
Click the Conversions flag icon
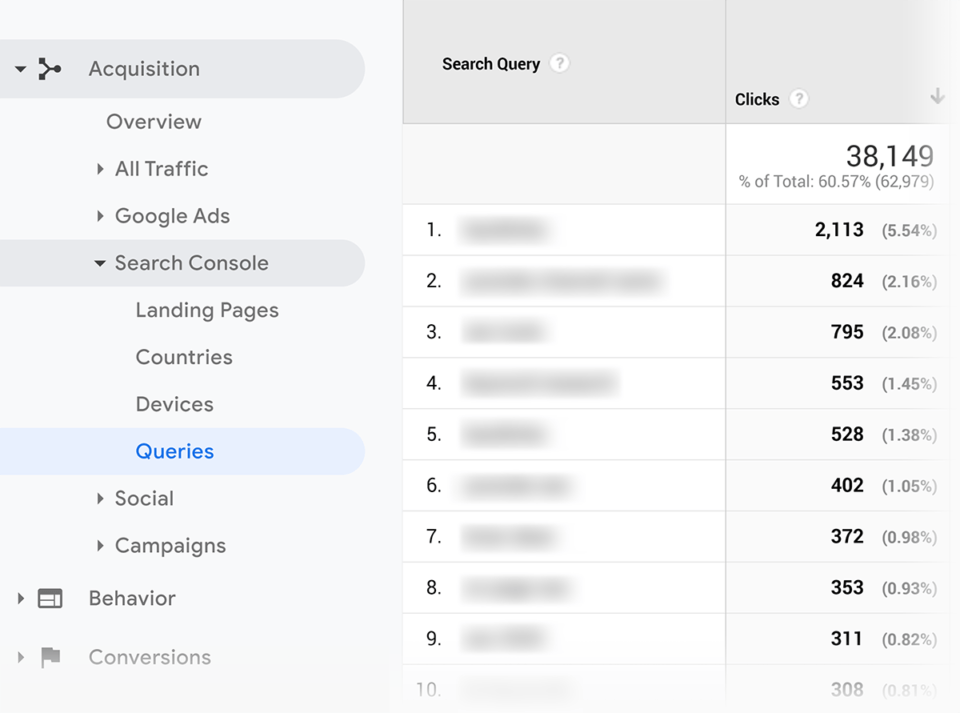pos(48,657)
